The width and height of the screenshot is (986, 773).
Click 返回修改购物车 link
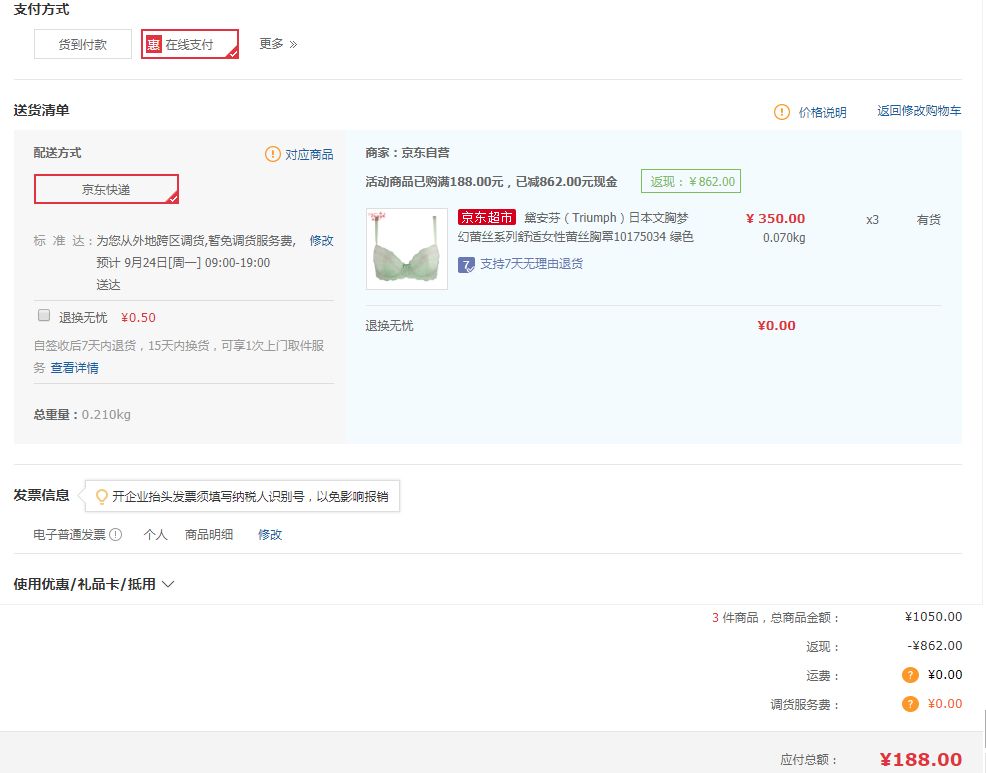click(x=919, y=111)
